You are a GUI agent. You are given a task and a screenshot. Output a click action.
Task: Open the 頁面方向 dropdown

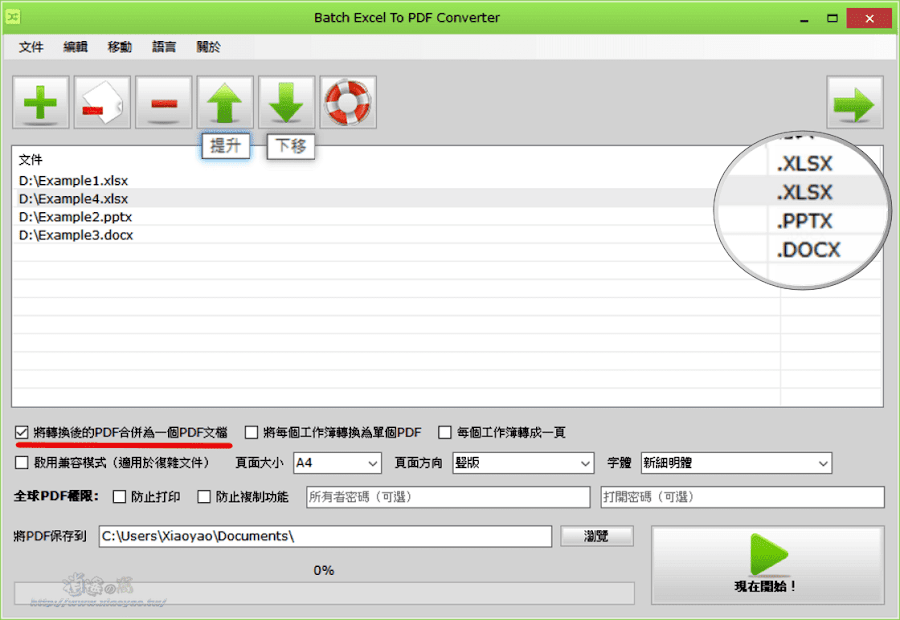(523, 463)
